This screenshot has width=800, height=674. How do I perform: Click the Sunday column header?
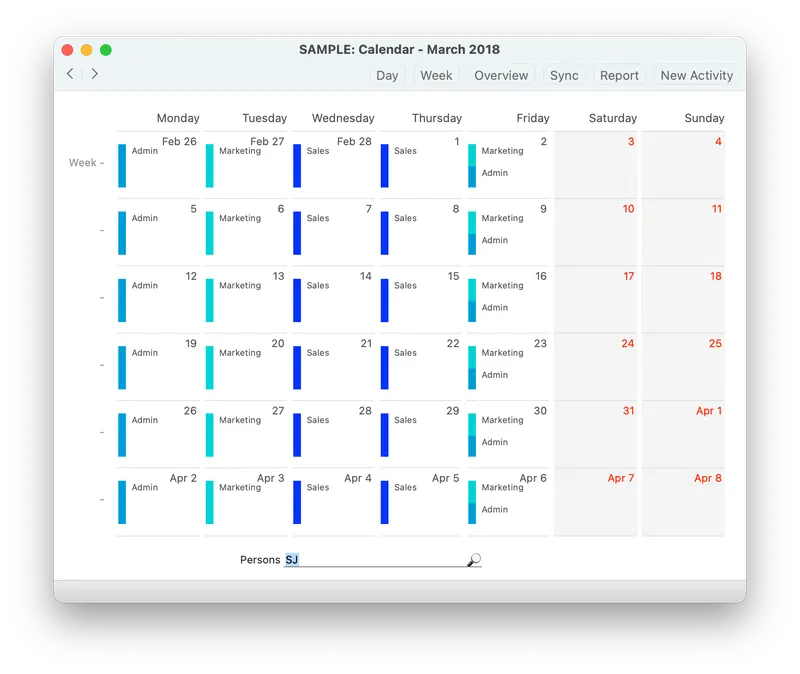click(704, 118)
